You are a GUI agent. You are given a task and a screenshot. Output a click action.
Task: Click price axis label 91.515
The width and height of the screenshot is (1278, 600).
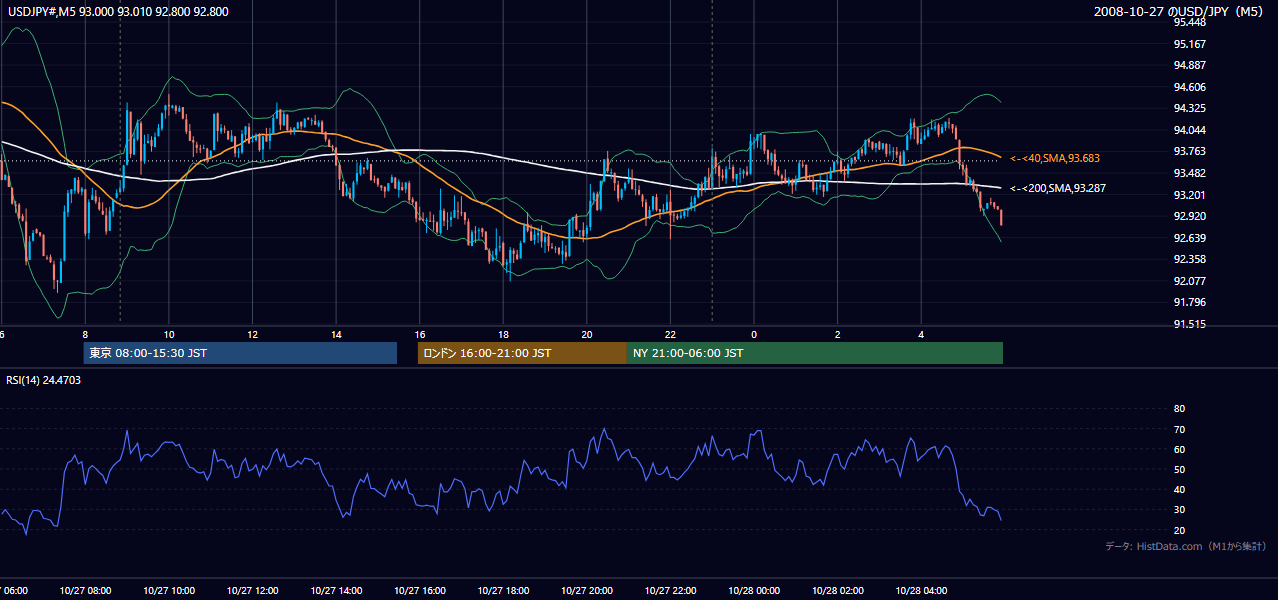point(1190,324)
